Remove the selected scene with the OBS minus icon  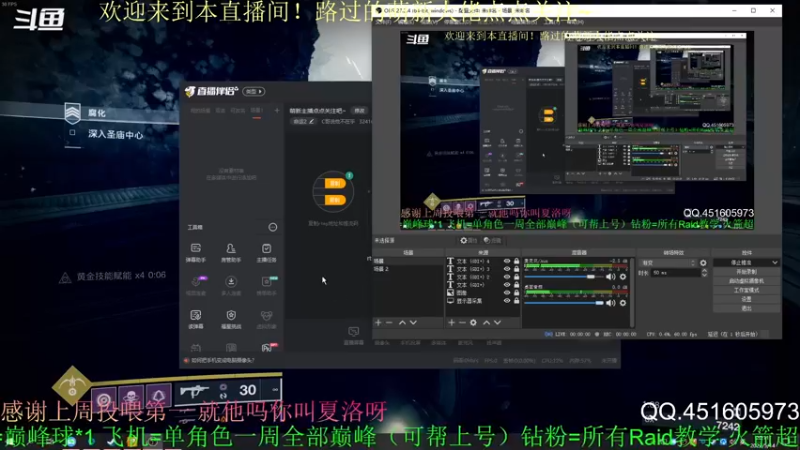[389, 322]
